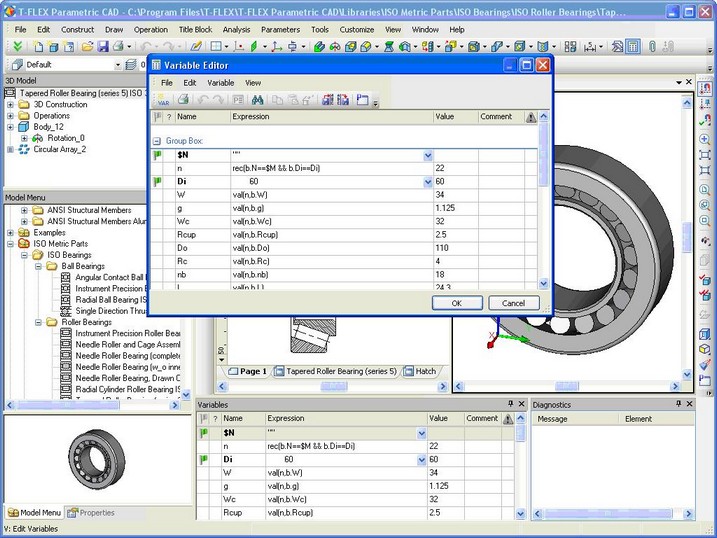Switch to the Hatch tab
The width and height of the screenshot is (717, 538).
pos(420,371)
